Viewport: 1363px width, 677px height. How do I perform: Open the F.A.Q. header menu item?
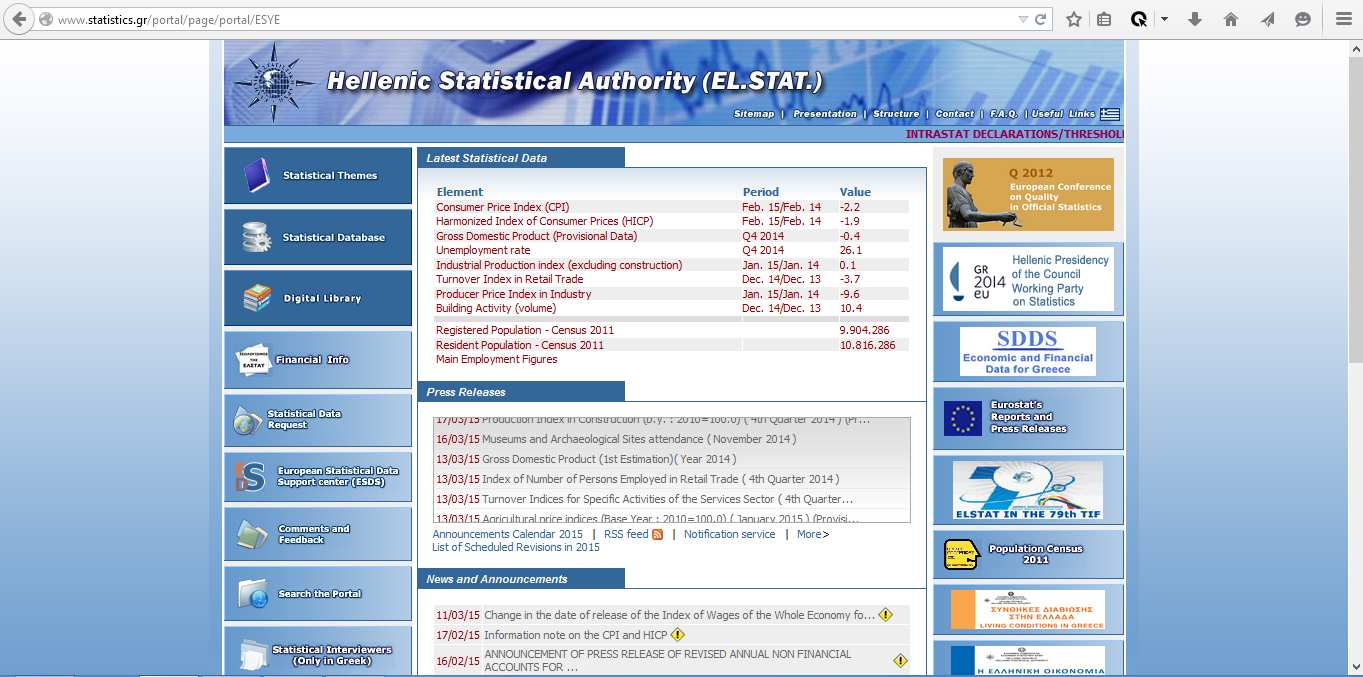(1003, 114)
